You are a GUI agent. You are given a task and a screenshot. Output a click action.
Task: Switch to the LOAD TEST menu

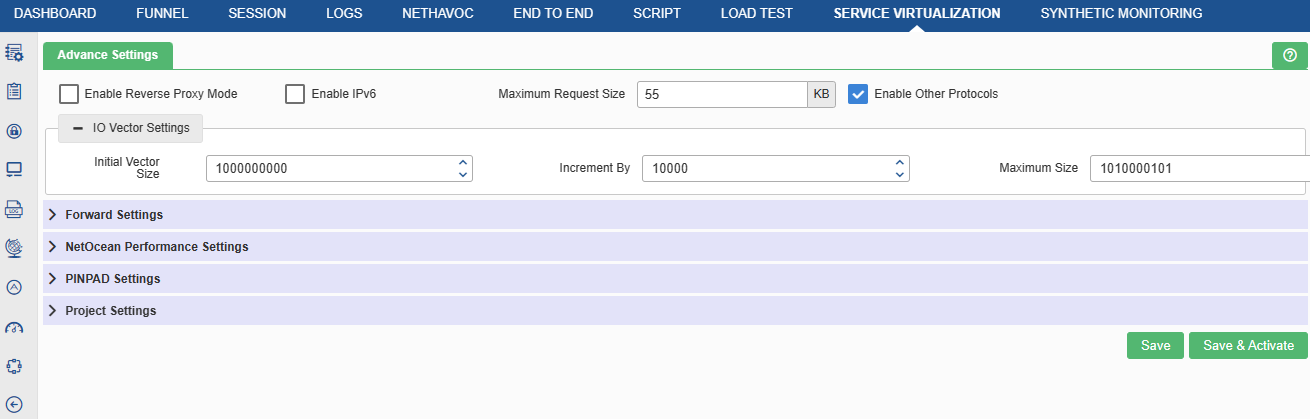click(756, 14)
